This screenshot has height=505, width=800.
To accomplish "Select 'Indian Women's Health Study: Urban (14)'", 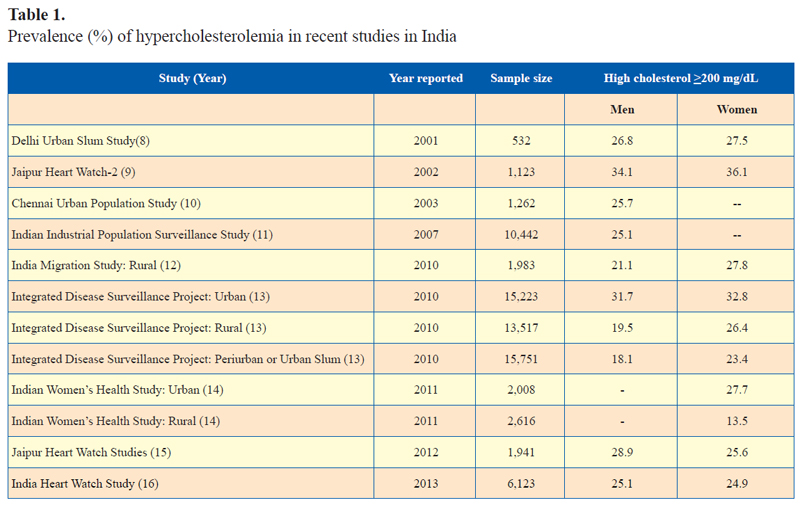I will click(x=117, y=390).
